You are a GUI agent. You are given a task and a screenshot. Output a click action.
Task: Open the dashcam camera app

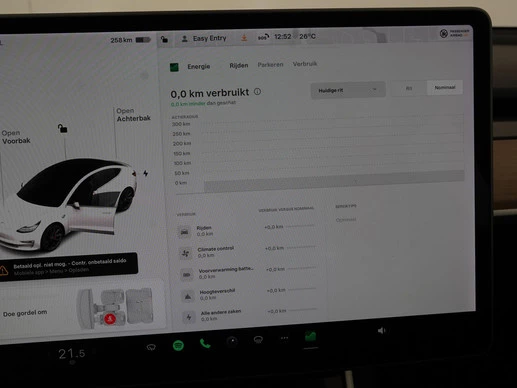pyautogui.click(x=232, y=341)
